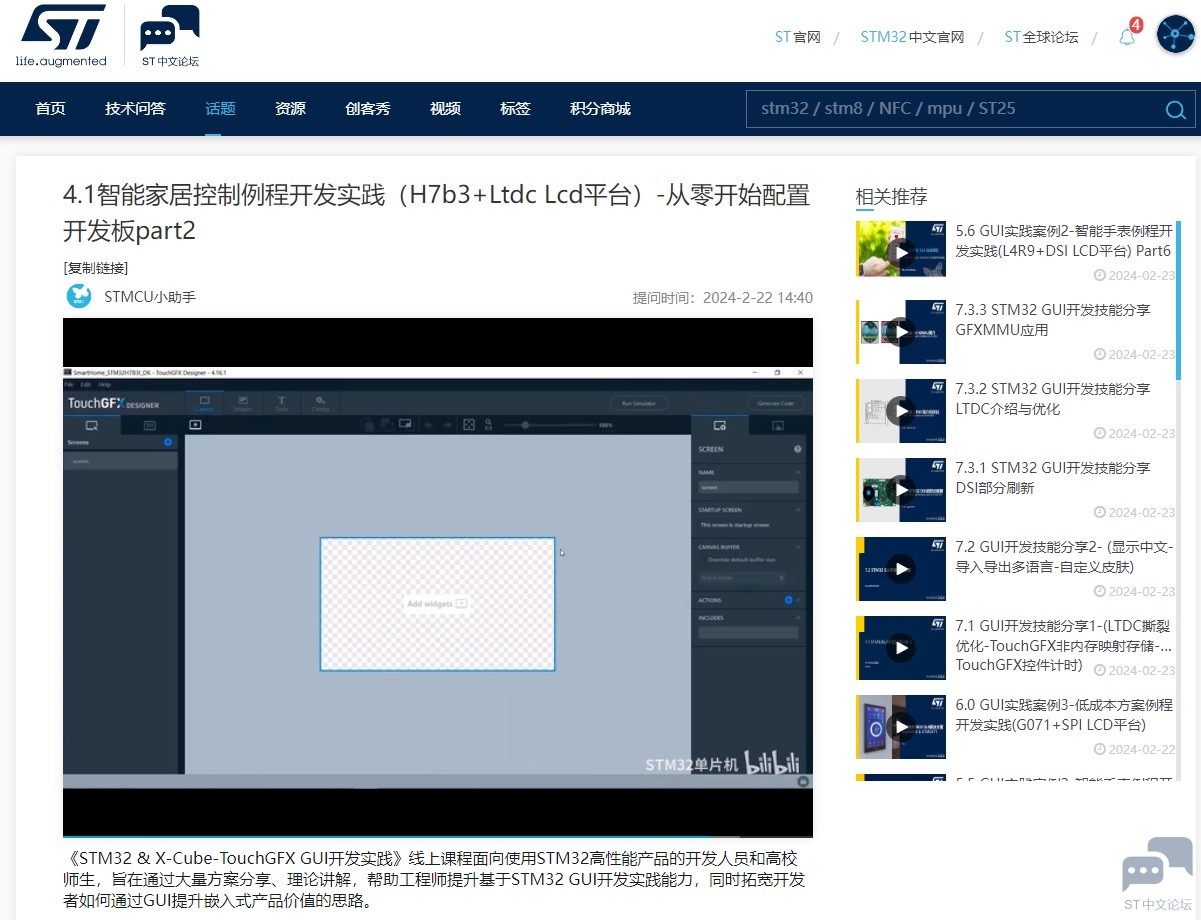Switch to Texts tab in TouchGFX video
This screenshot has height=920, width=1201.
click(281, 402)
